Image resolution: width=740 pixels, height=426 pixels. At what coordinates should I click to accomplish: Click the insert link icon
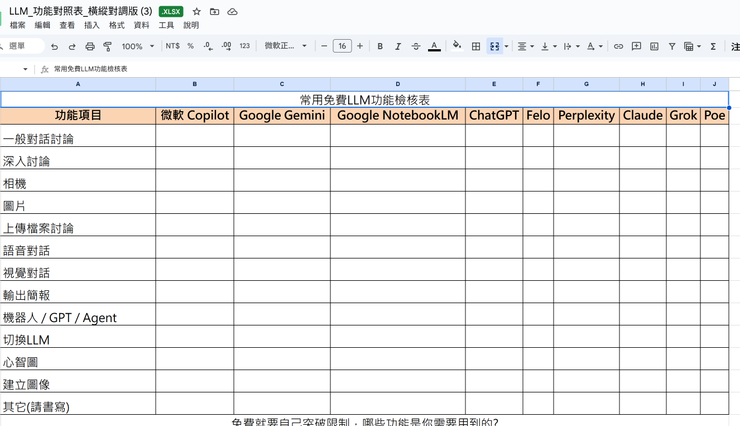[x=618, y=46]
